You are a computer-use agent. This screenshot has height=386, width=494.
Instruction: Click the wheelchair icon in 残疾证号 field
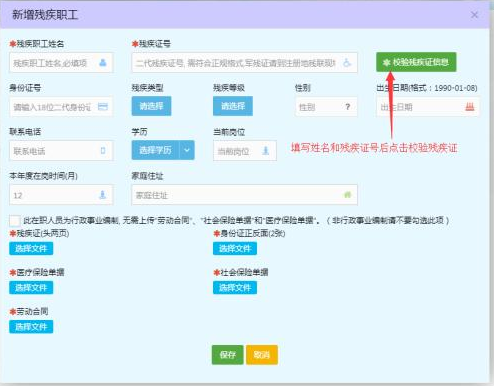(x=347, y=62)
